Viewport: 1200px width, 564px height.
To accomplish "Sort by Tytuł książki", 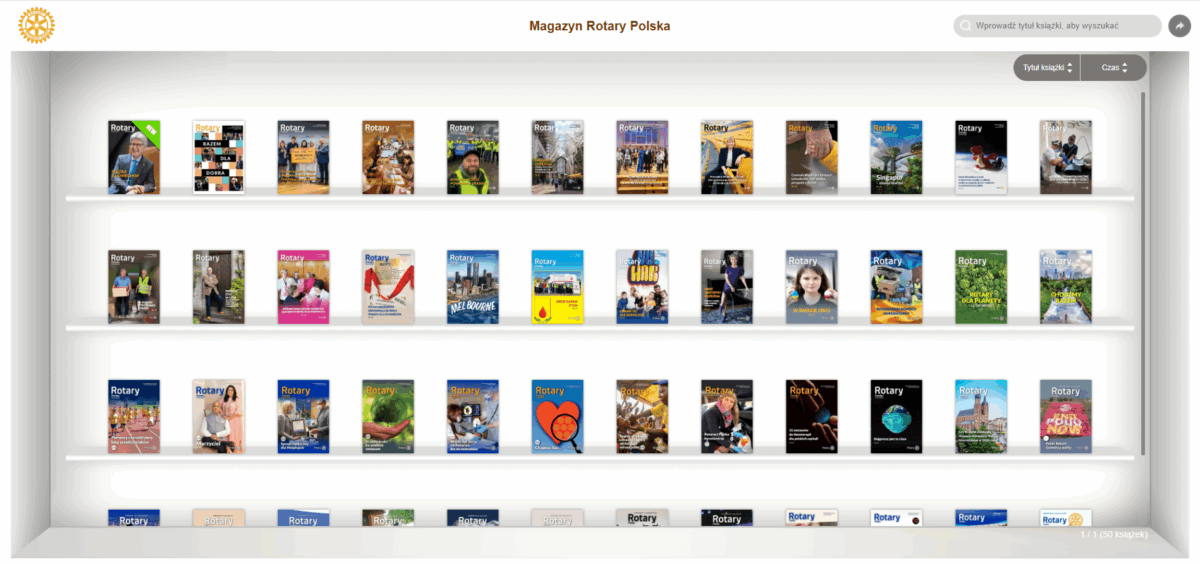I will point(1046,68).
